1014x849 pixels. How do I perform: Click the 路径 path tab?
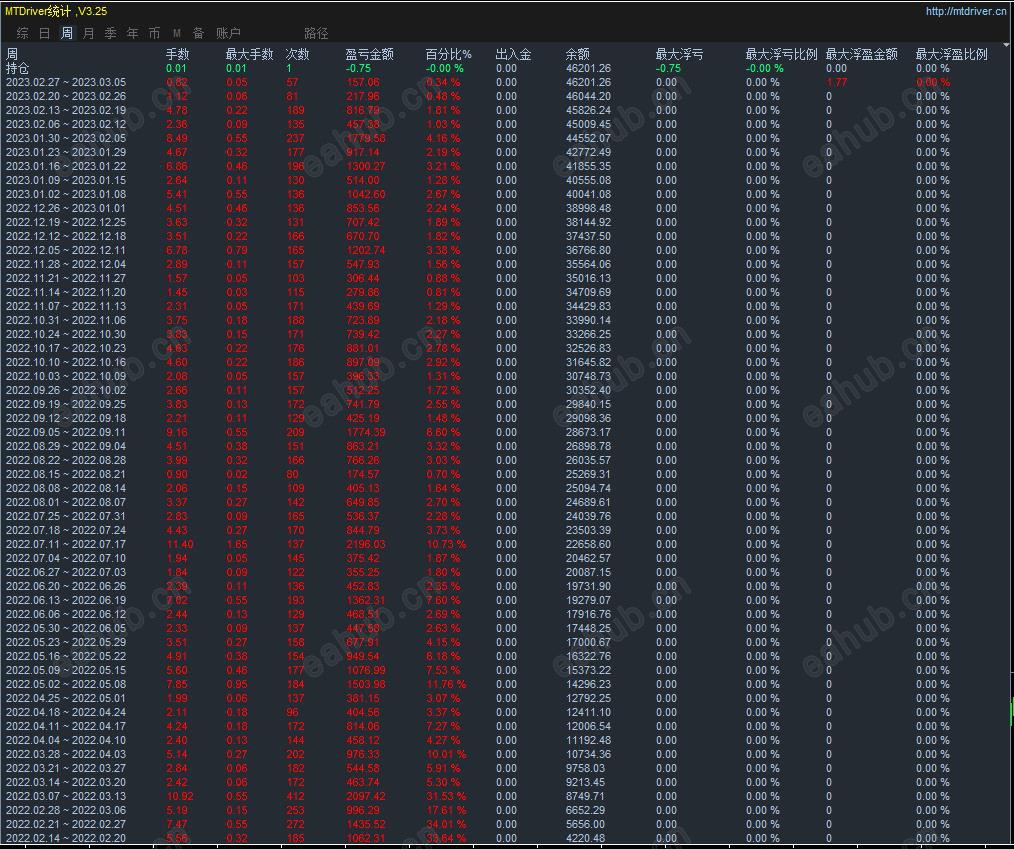pyautogui.click(x=316, y=33)
